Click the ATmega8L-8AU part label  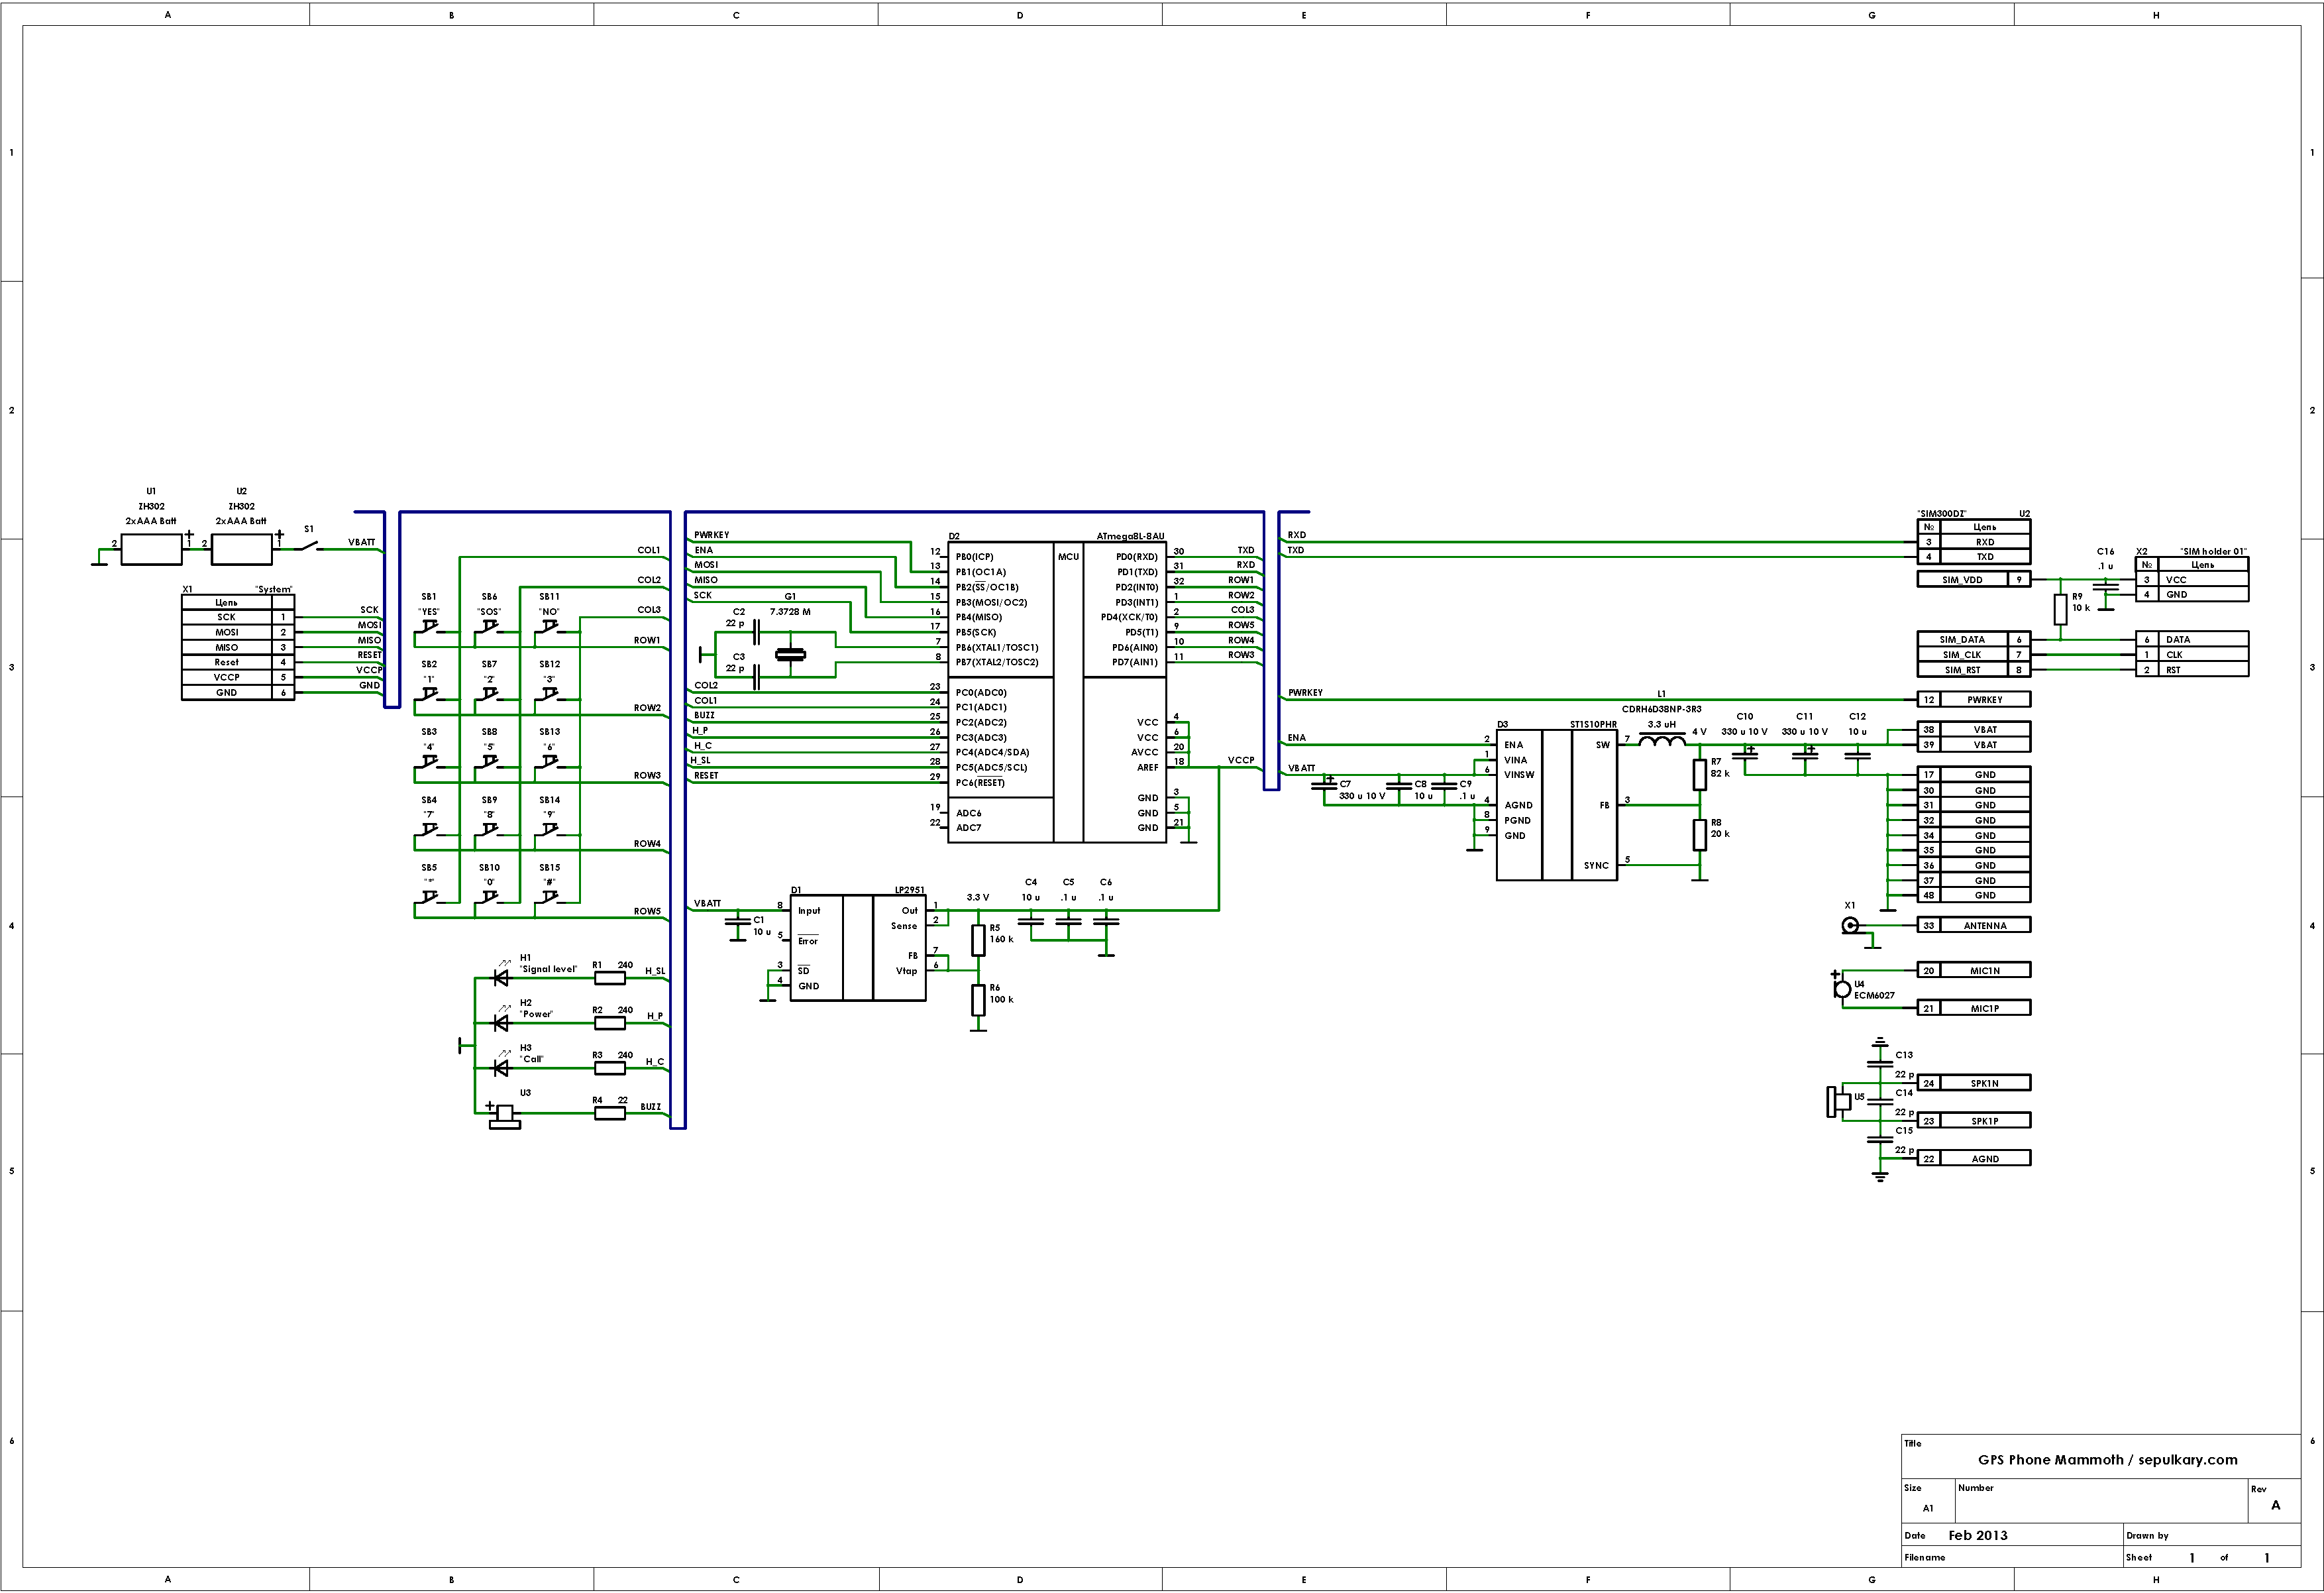(1130, 537)
